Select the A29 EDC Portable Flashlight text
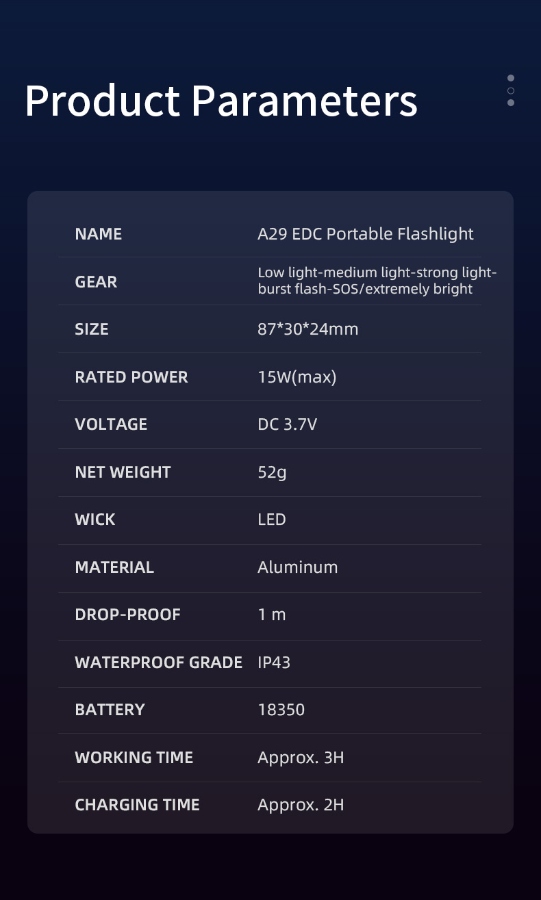Screen dimensions: 541x900 (365, 234)
